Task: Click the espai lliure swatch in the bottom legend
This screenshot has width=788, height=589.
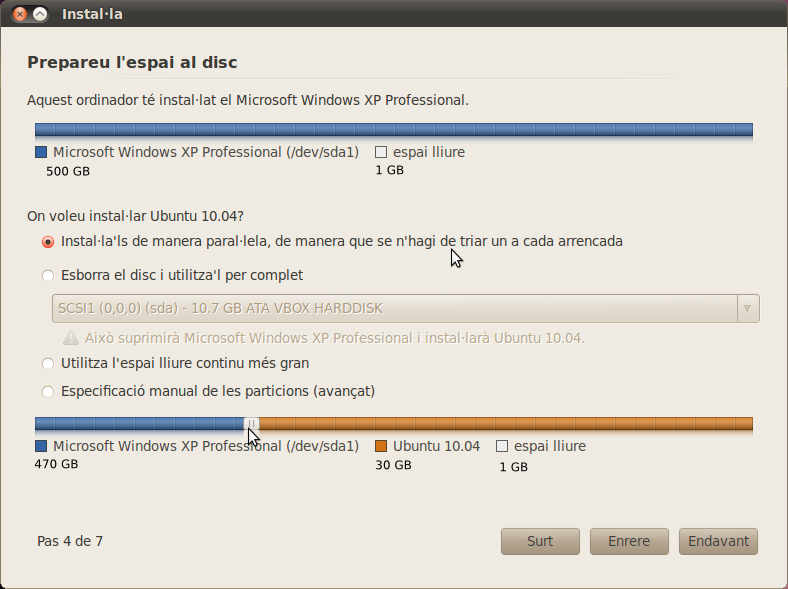Action: (x=502, y=446)
